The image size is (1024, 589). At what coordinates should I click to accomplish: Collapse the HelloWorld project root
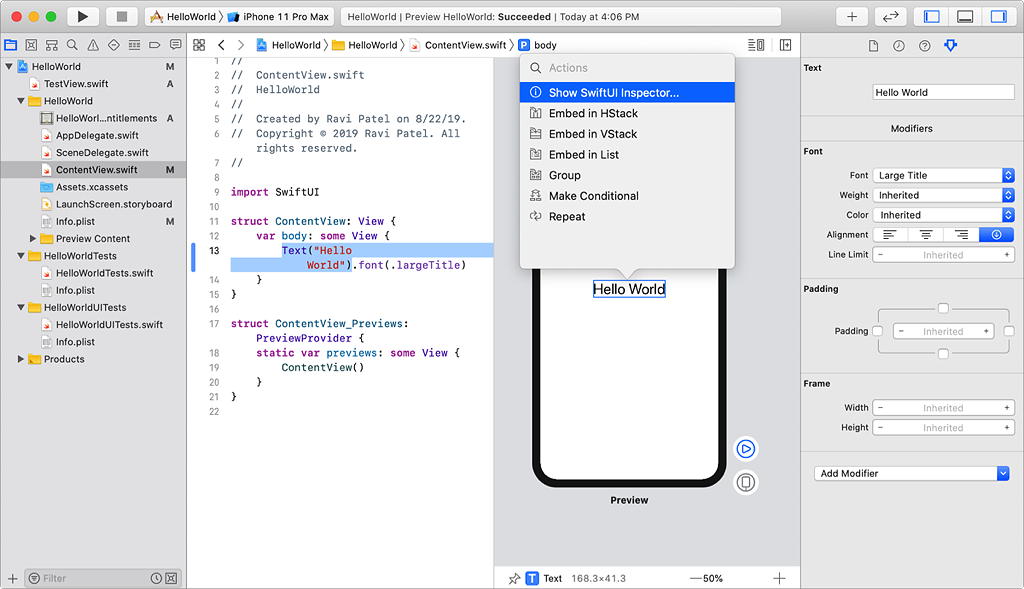pos(9,67)
